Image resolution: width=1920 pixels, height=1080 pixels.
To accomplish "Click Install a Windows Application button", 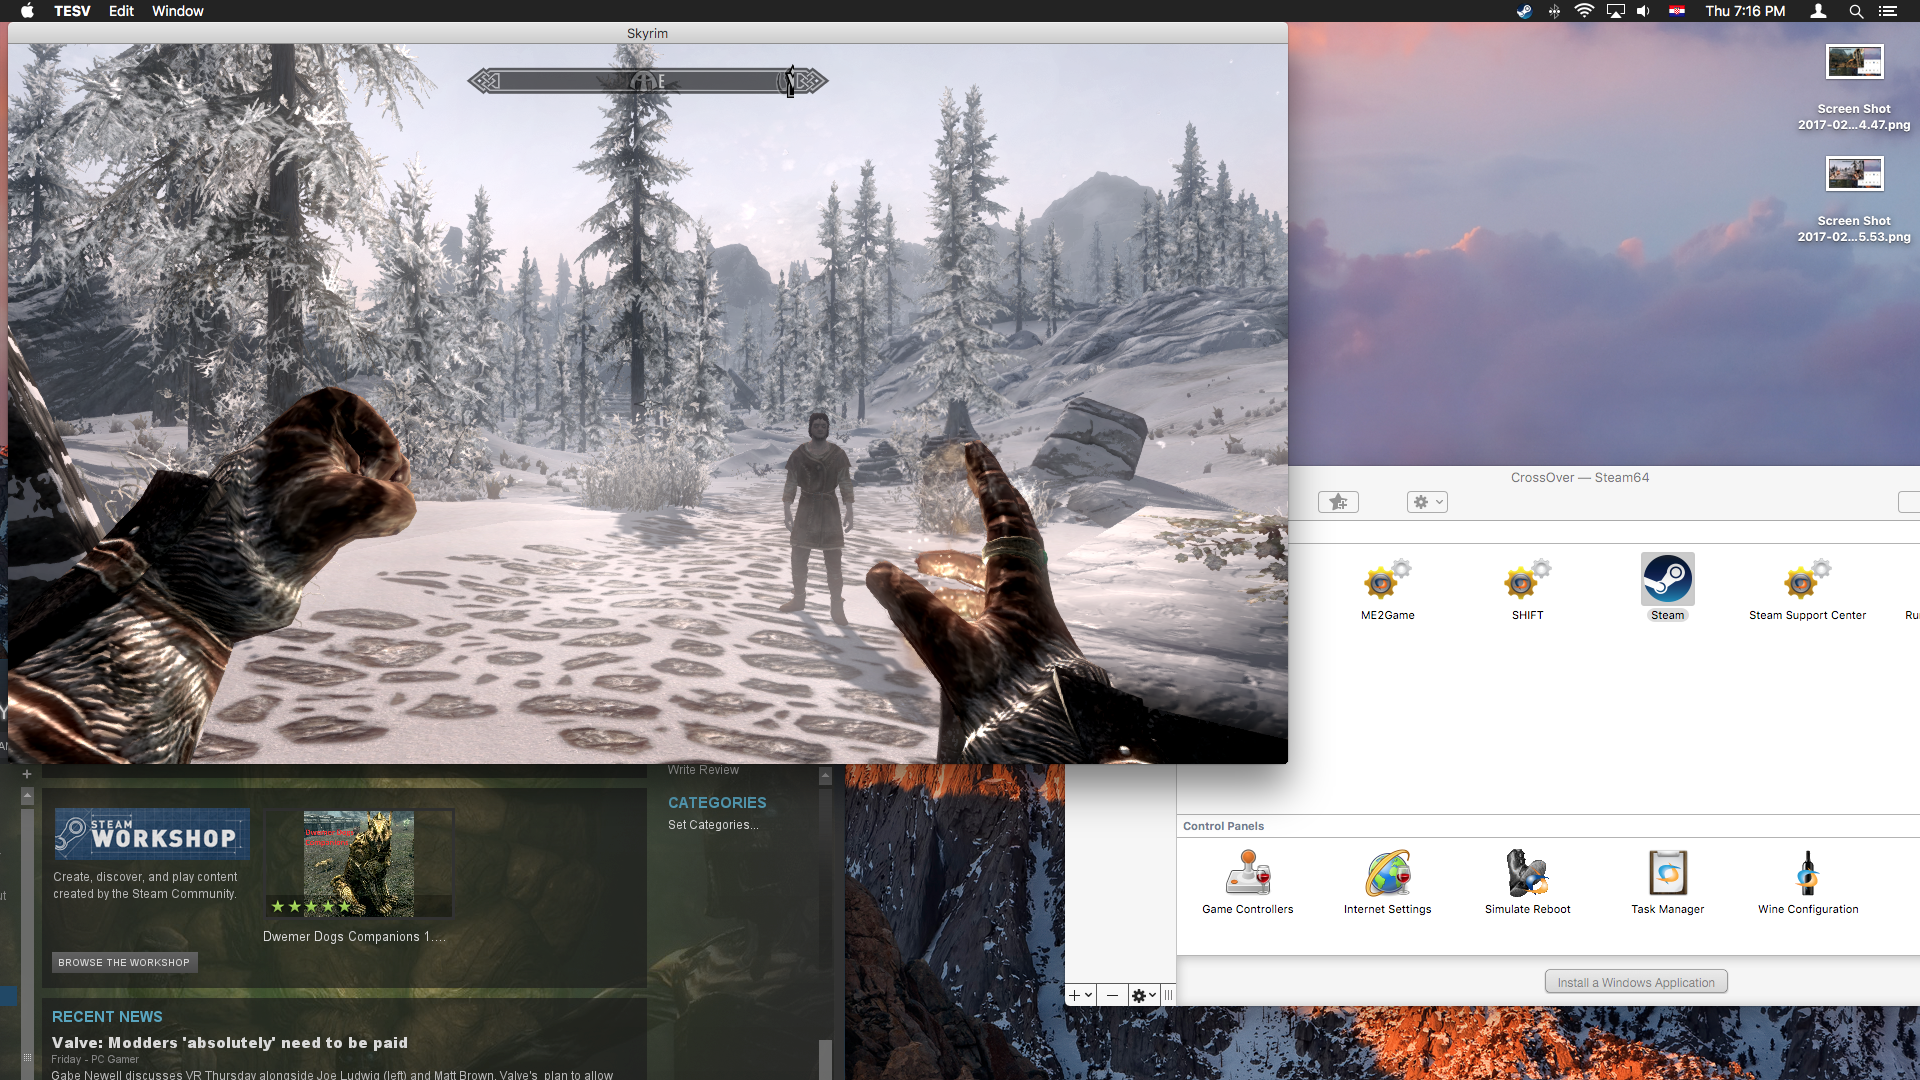I will 1635,982.
